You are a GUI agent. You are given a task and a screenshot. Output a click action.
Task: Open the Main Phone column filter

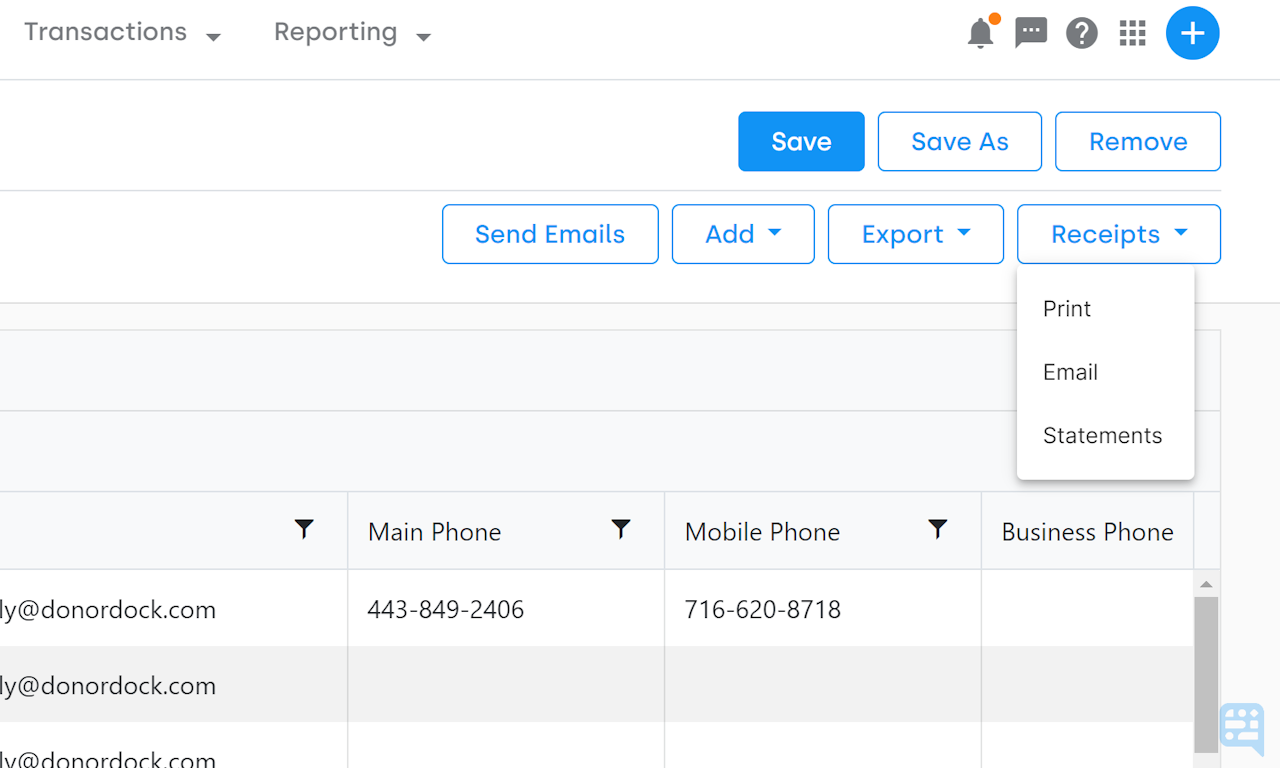(x=621, y=529)
